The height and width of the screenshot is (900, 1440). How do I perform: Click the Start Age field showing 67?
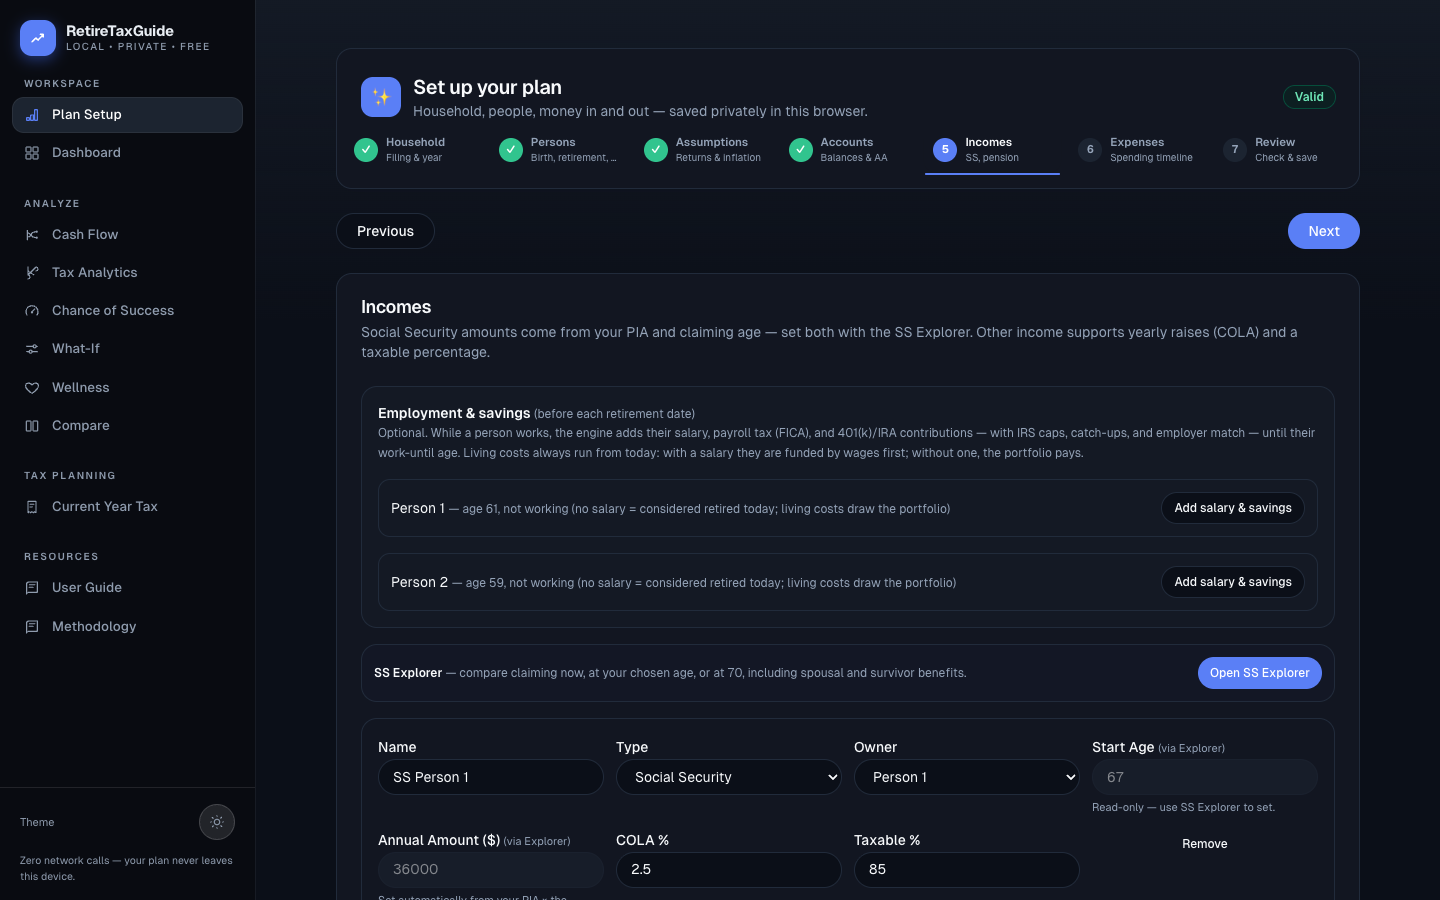[x=1205, y=777]
